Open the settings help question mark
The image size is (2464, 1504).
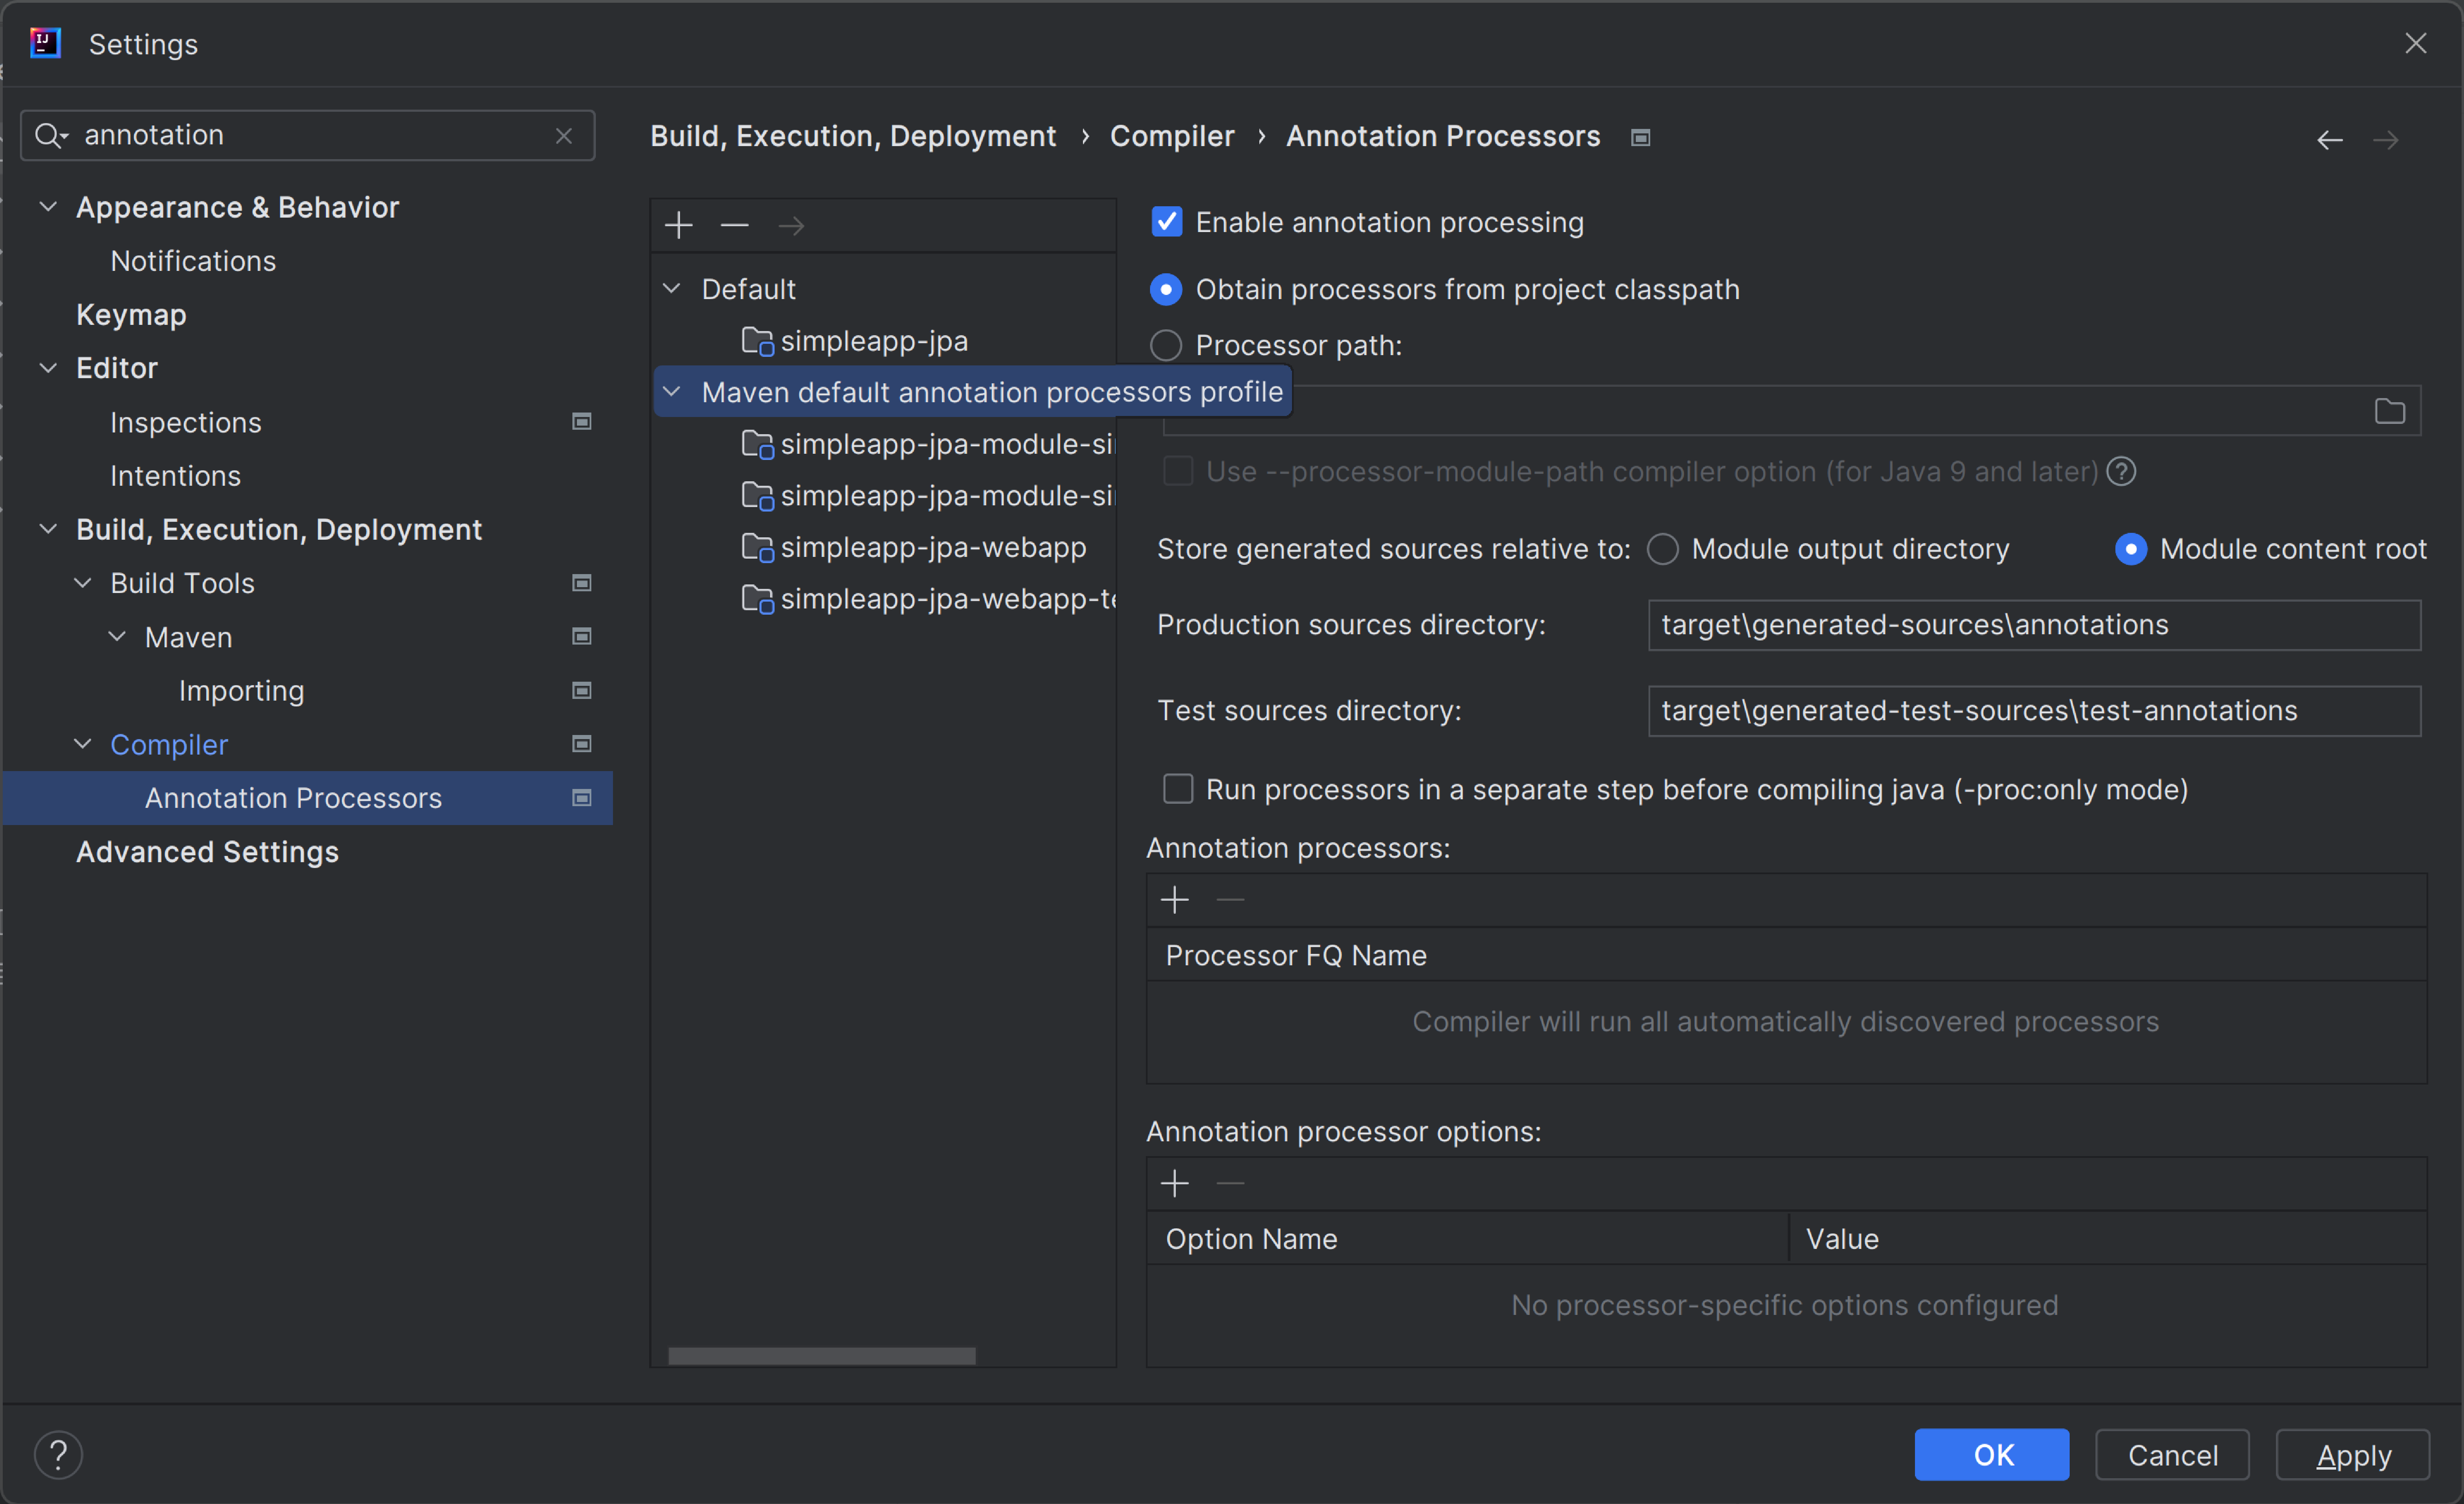[x=58, y=1454]
